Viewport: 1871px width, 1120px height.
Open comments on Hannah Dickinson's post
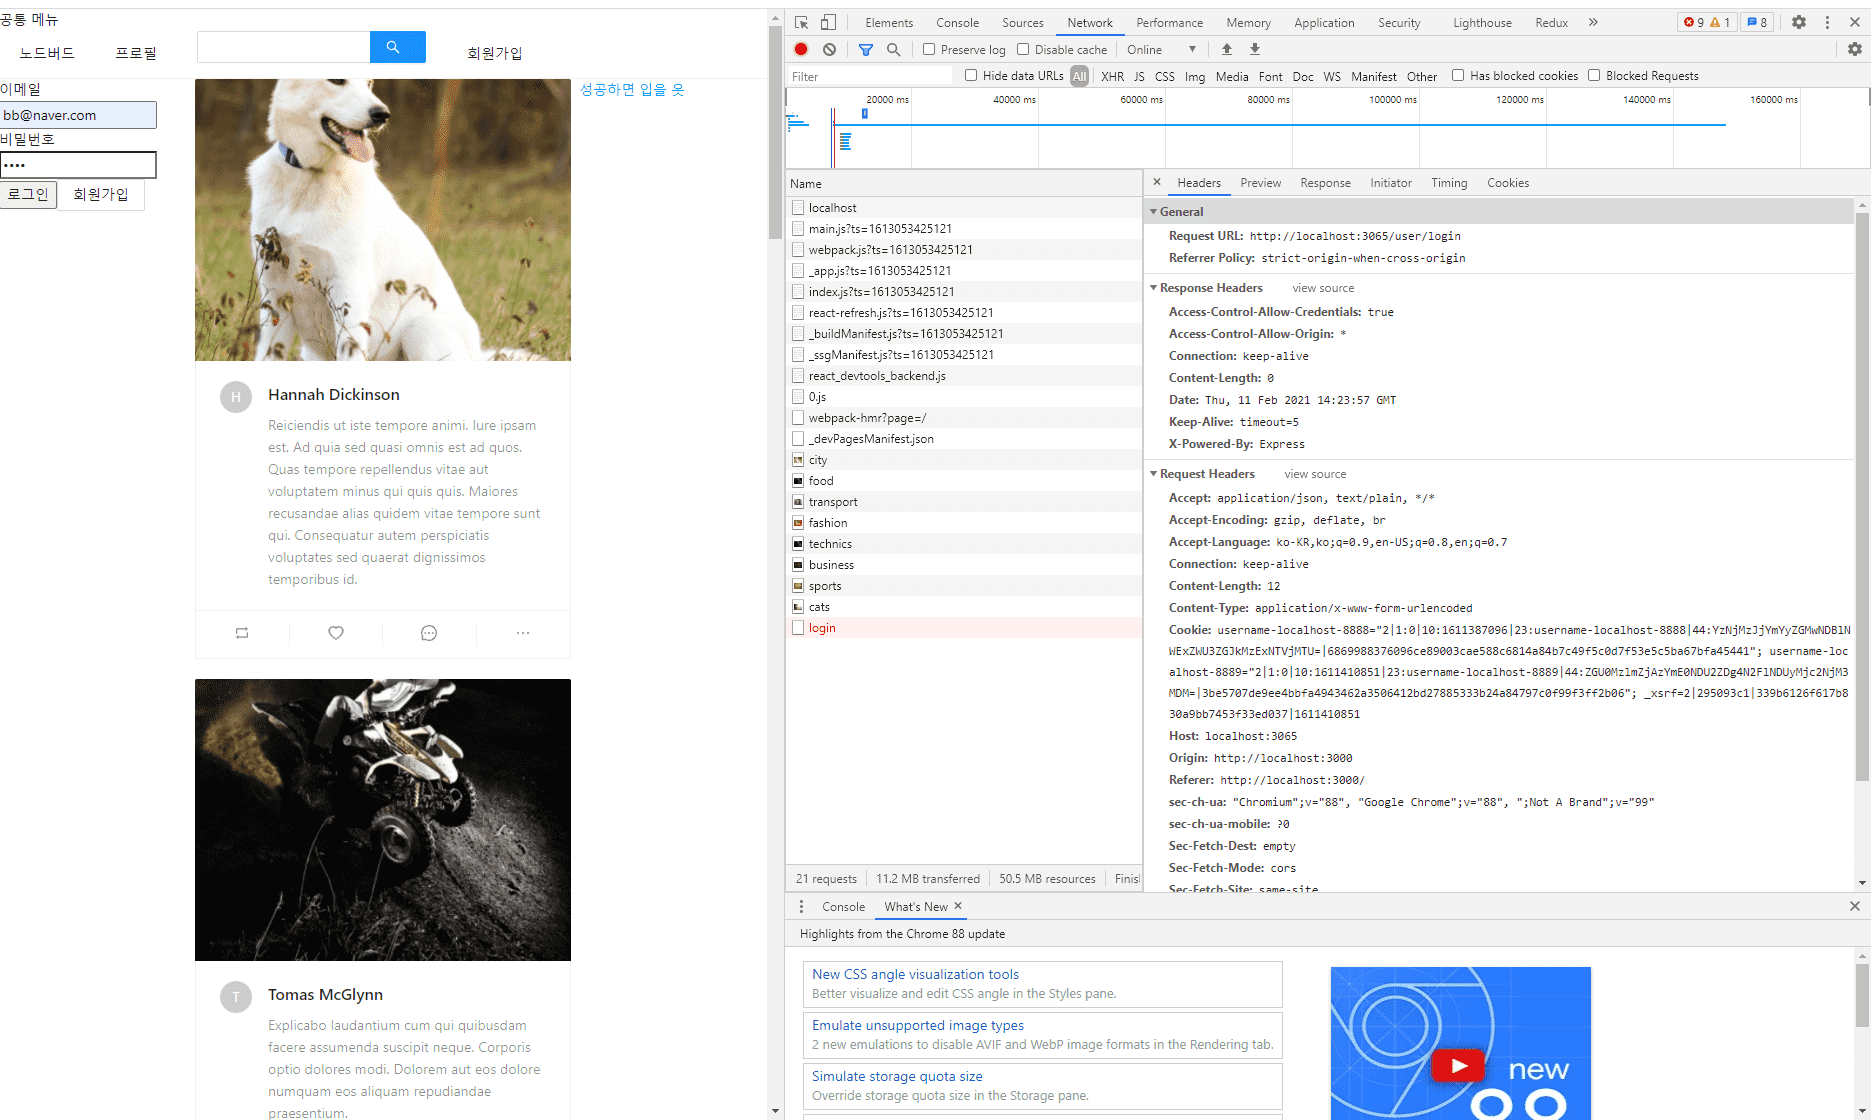(429, 633)
